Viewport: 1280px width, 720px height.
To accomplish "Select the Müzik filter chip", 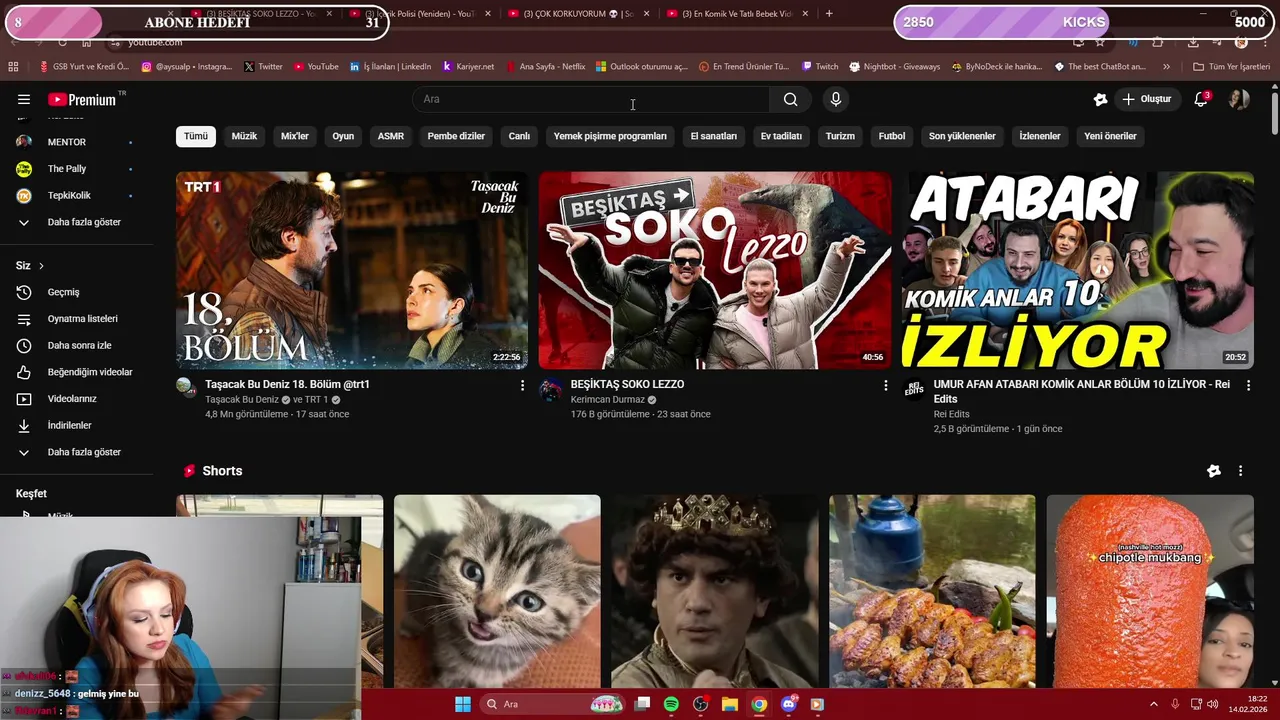I will (245, 136).
